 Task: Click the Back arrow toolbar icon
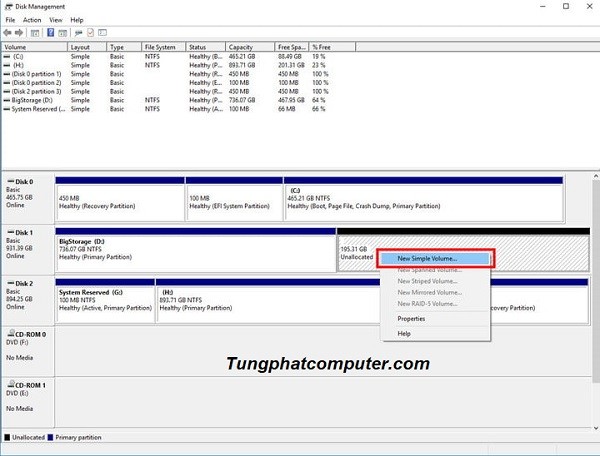(x=7, y=33)
